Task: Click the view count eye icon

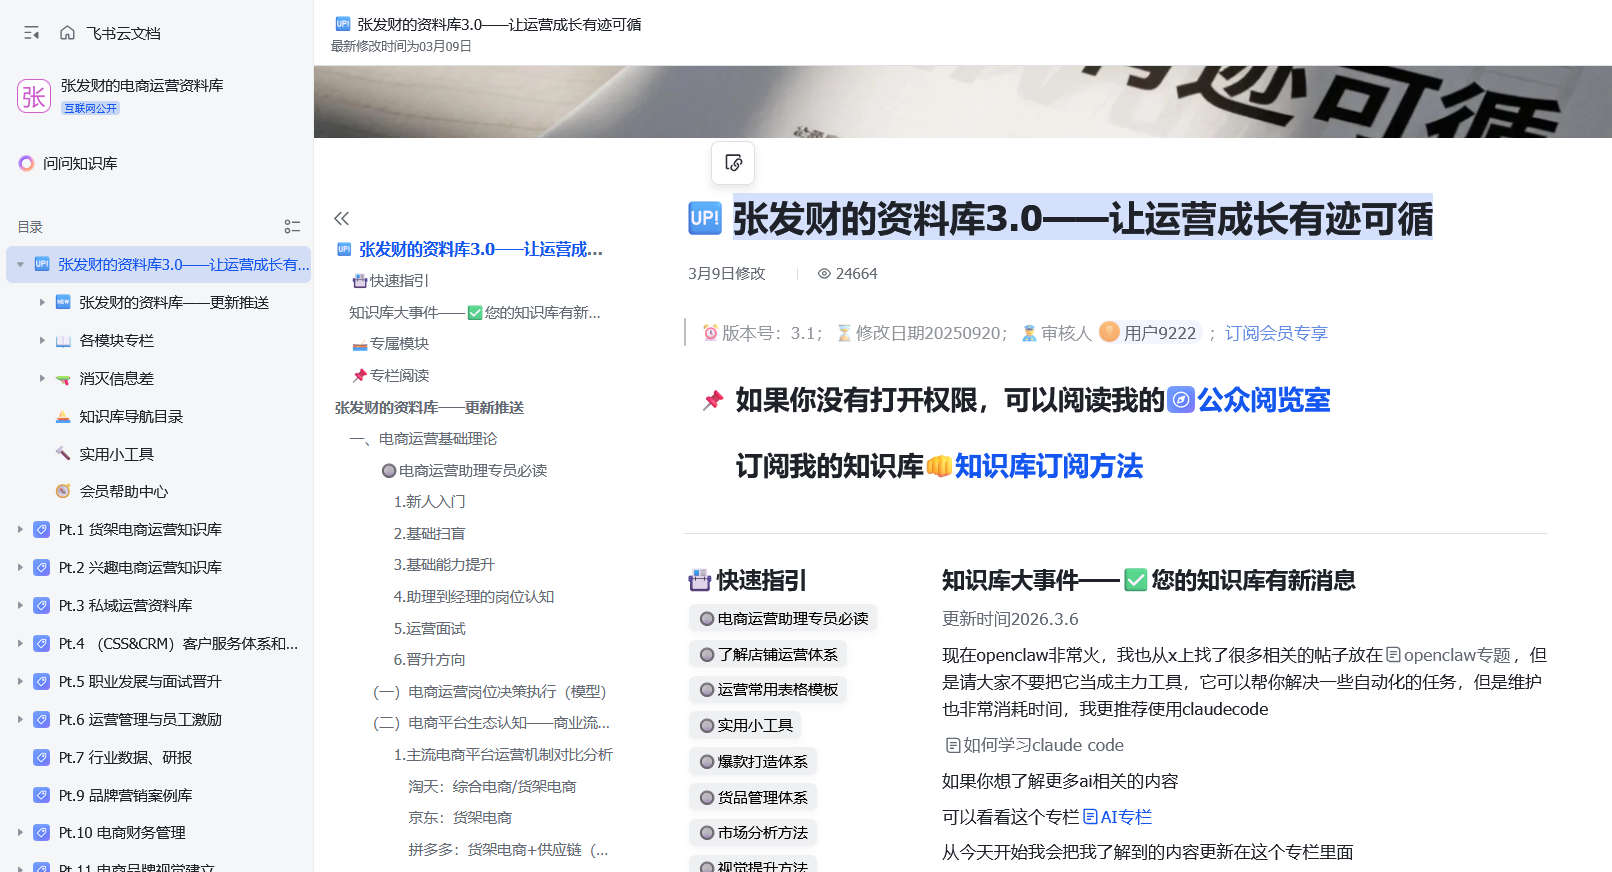Action: pyautogui.click(x=824, y=273)
